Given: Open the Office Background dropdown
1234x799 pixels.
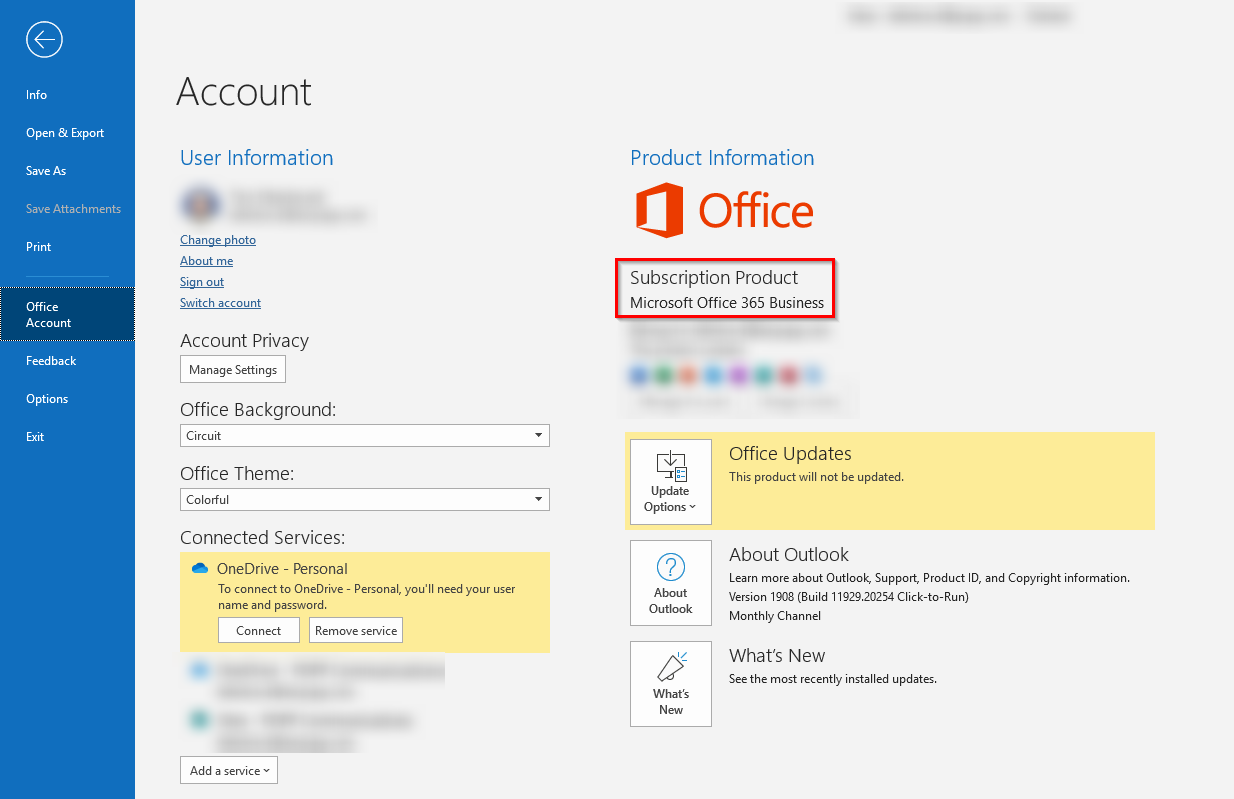Looking at the screenshot, I should pos(539,435).
